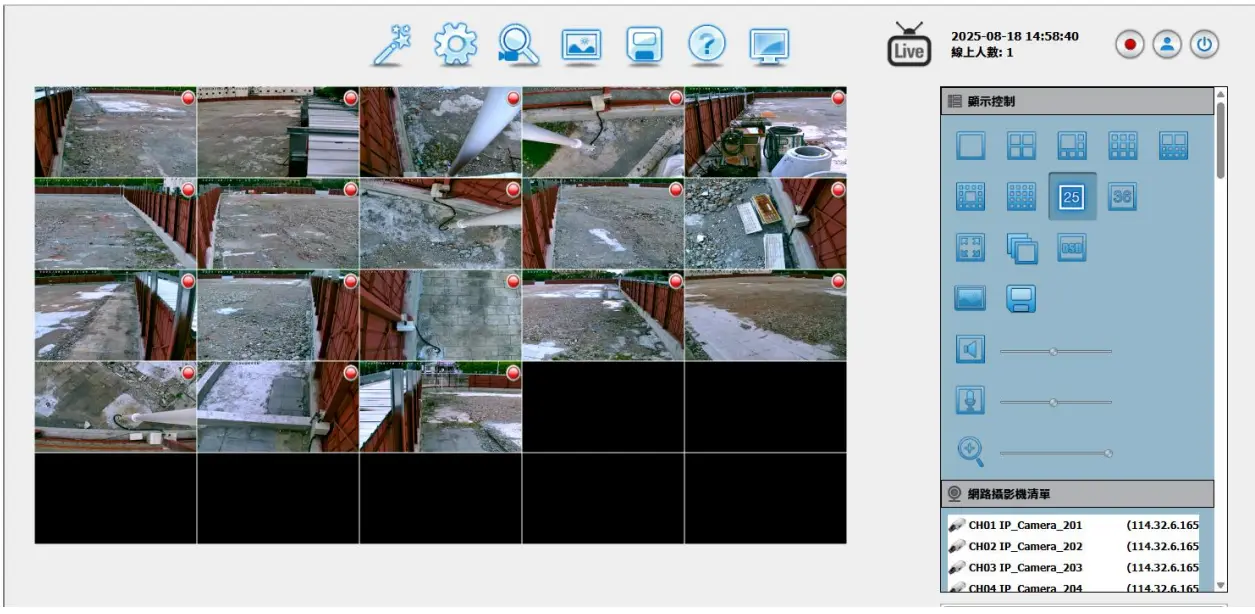The width and height of the screenshot is (1255, 614).
Task: Mute audio with the speaker icon
Action: [970, 350]
